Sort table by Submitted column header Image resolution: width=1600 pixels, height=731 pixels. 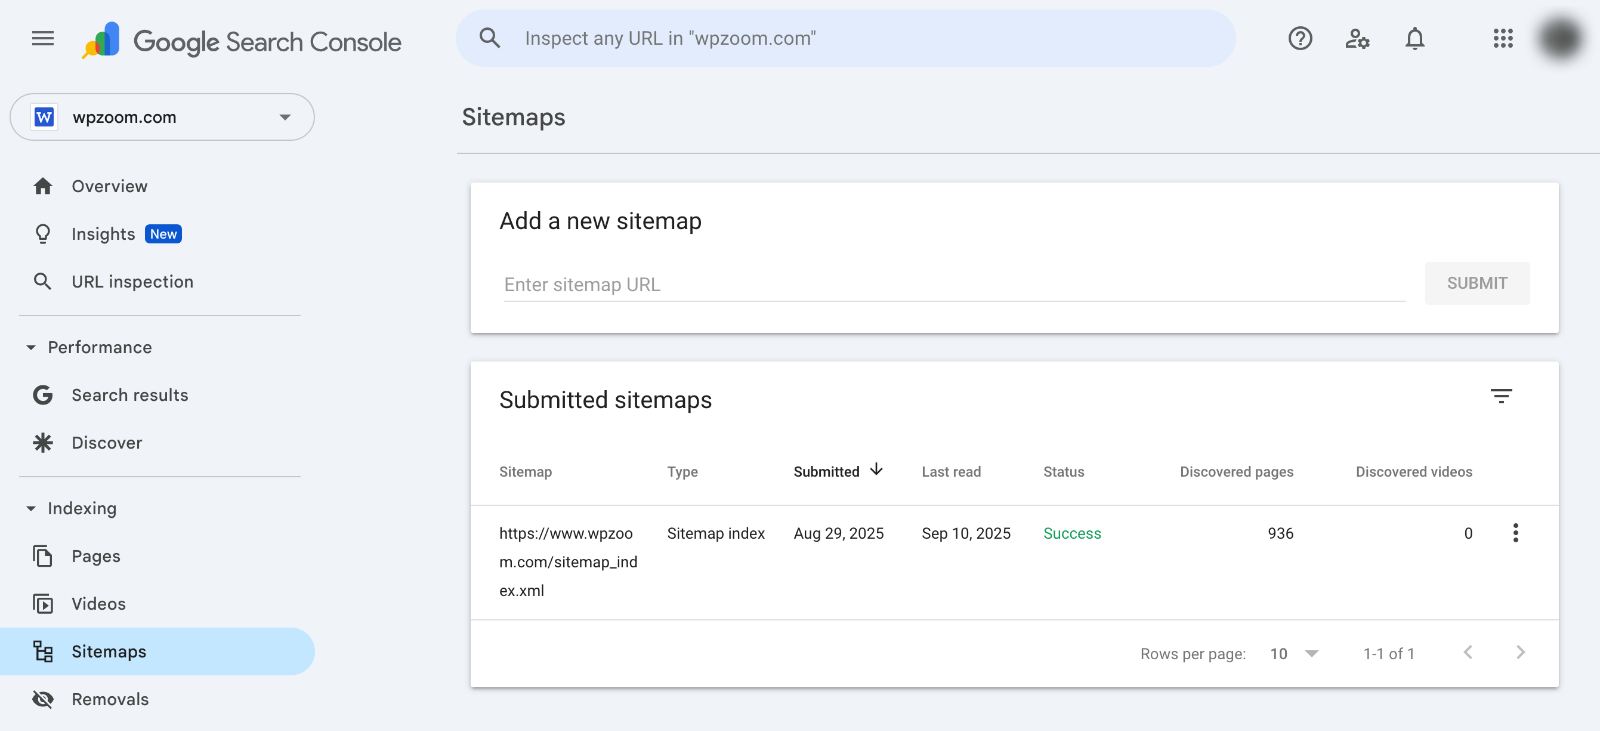pos(826,472)
